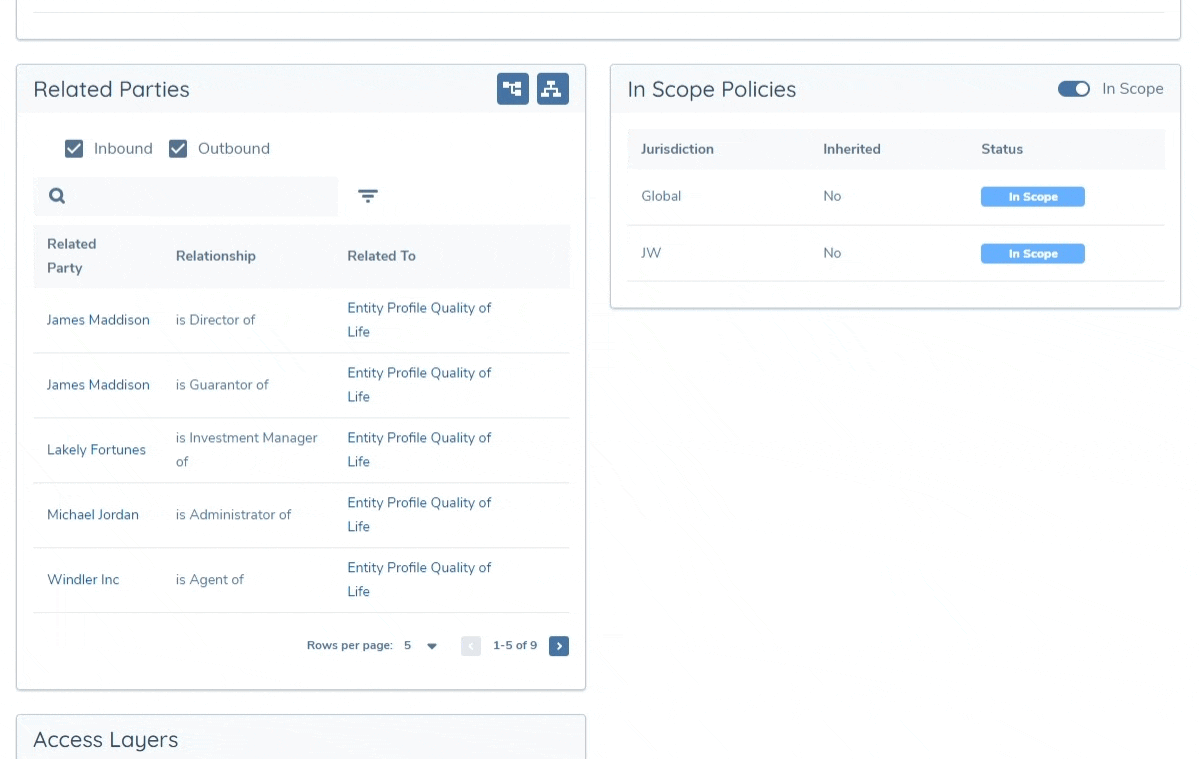Click the In Scope badge for Global jurisdiction
Viewport: 1199px width, 759px height.
click(1033, 196)
